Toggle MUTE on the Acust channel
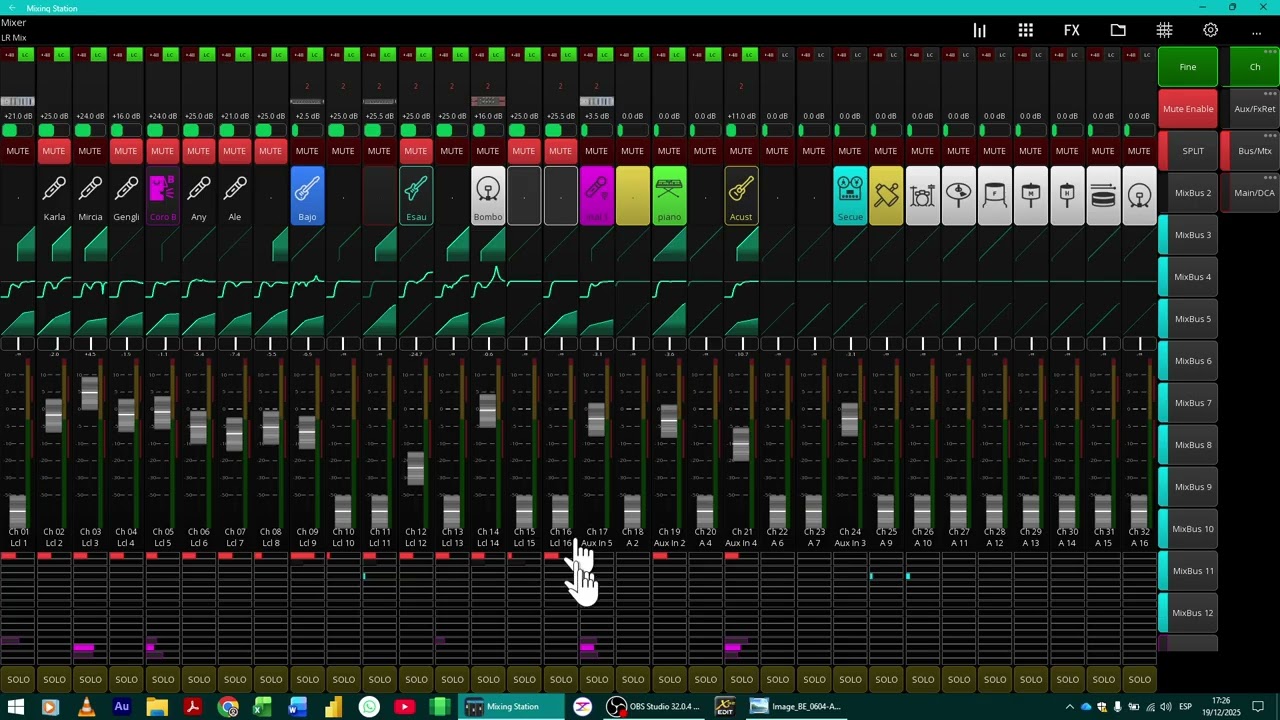Viewport: 1280px width, 720px height. [x=741, y=151]
